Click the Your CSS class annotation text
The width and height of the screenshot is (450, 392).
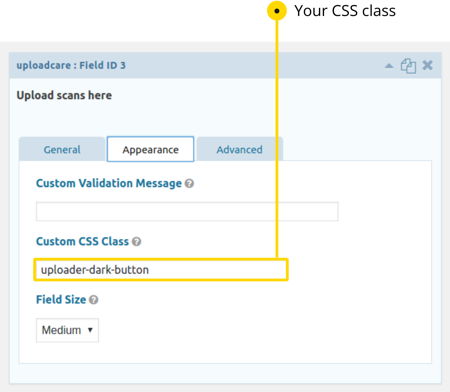pyautogui.click(x=345, y=11)
